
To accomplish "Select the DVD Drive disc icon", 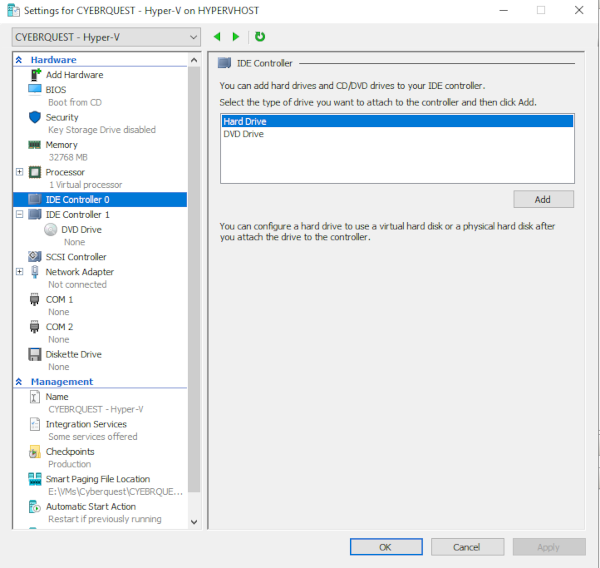I will (51, 229).
